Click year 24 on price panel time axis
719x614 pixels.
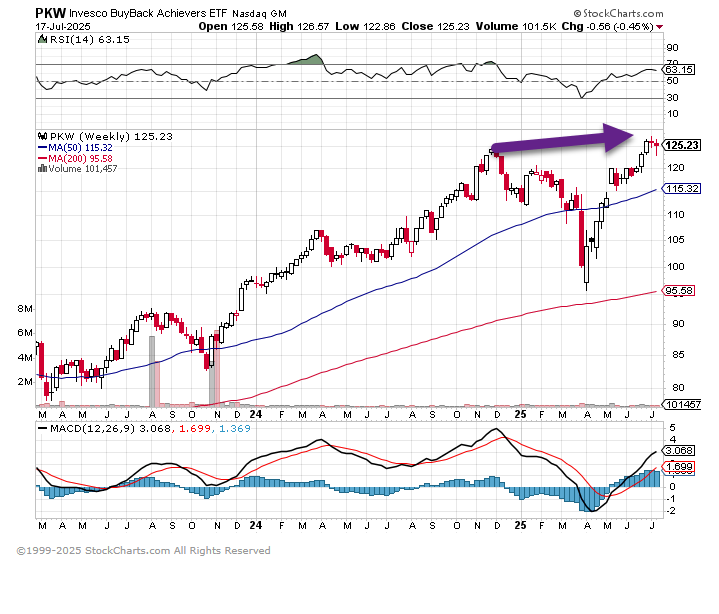pyautogui.click(x=256, y=415)
